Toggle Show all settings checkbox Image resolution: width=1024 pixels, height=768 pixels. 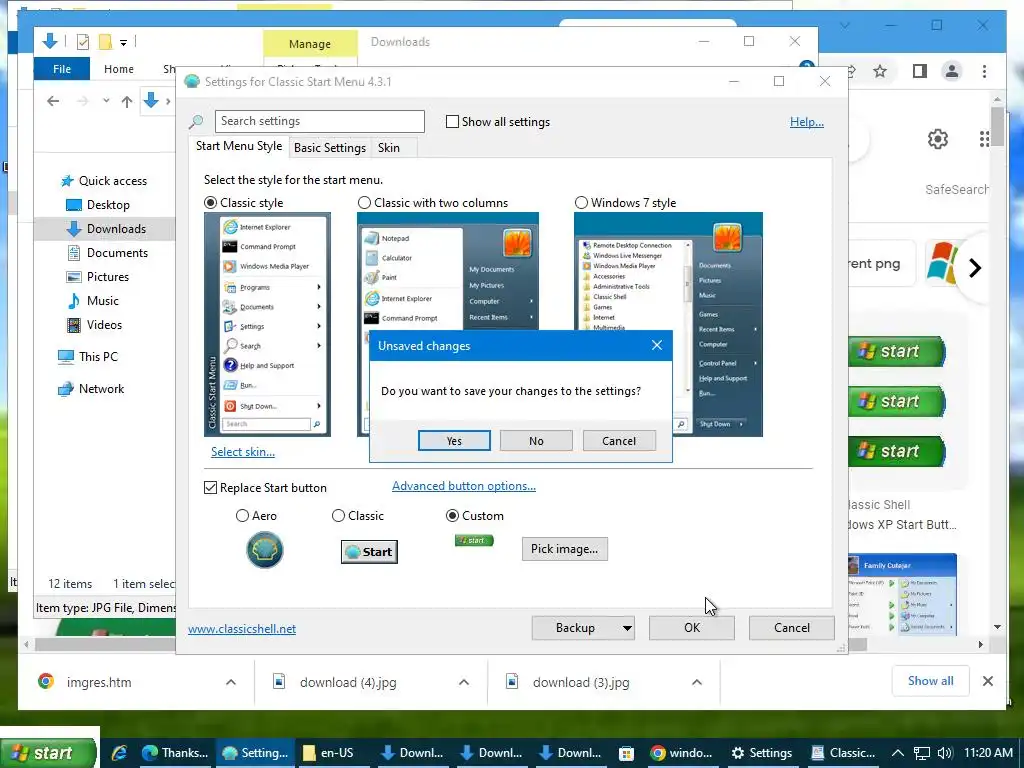click(452, 121)
